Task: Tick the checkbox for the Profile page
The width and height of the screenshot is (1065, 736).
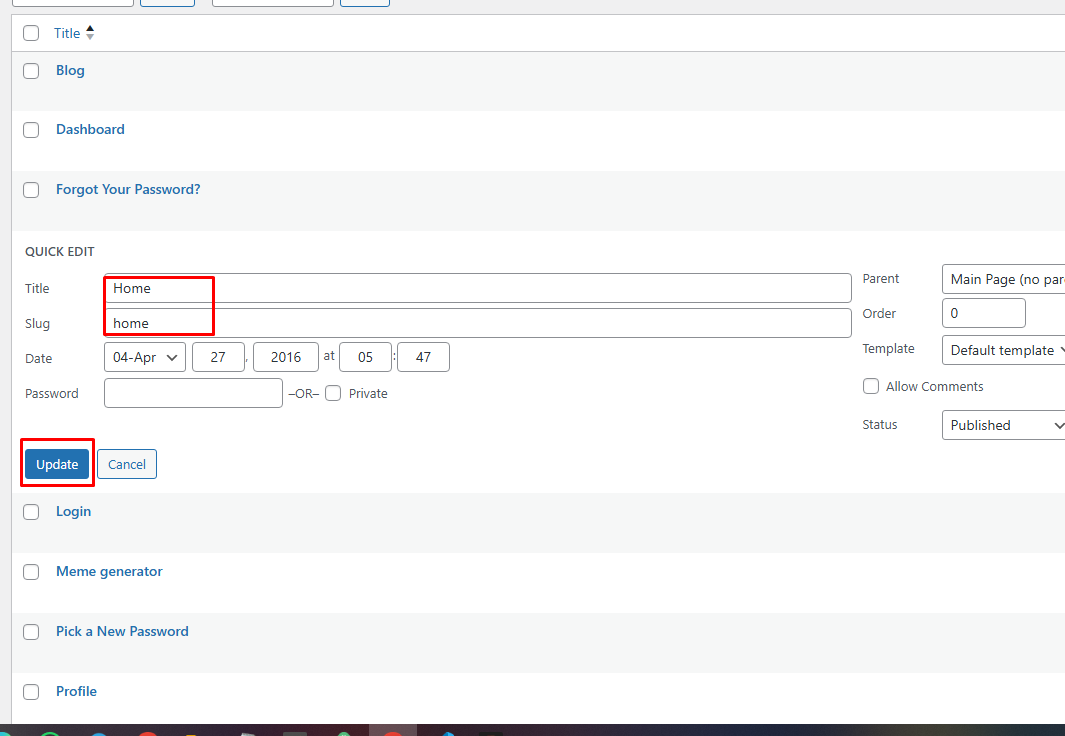Action: pyautogui.click(x=31, y=691)
